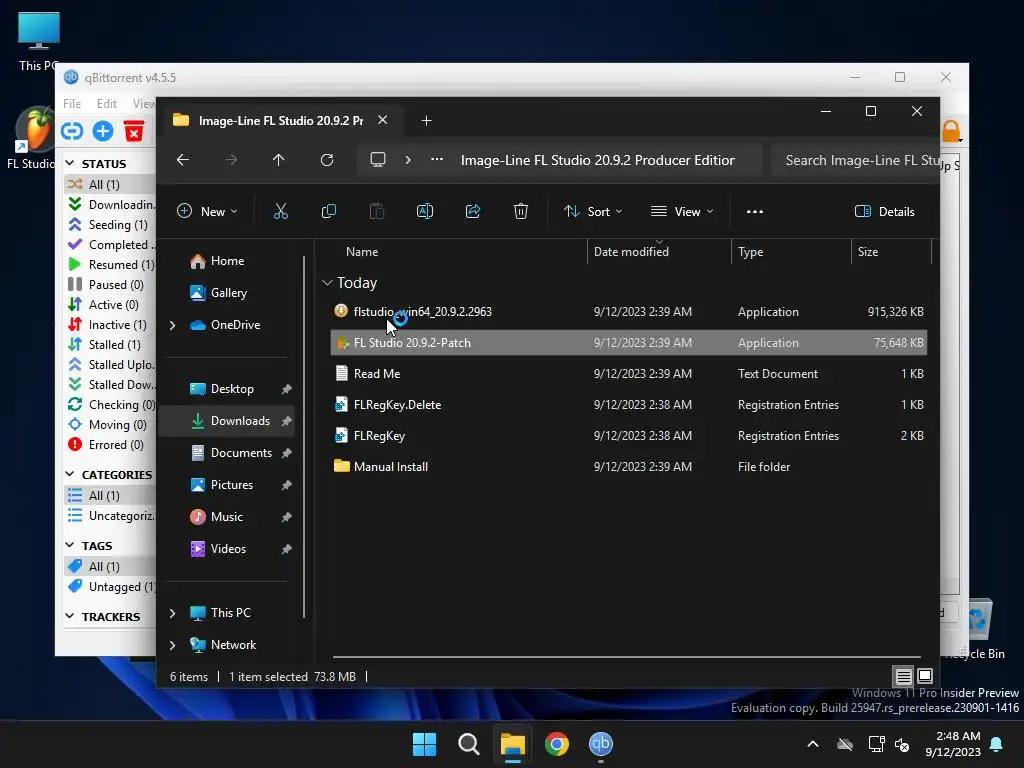The width and height of the screenshot is (1024, 768).
Task: Go to Downloads in navigation pane
Action: pos(229,421)
